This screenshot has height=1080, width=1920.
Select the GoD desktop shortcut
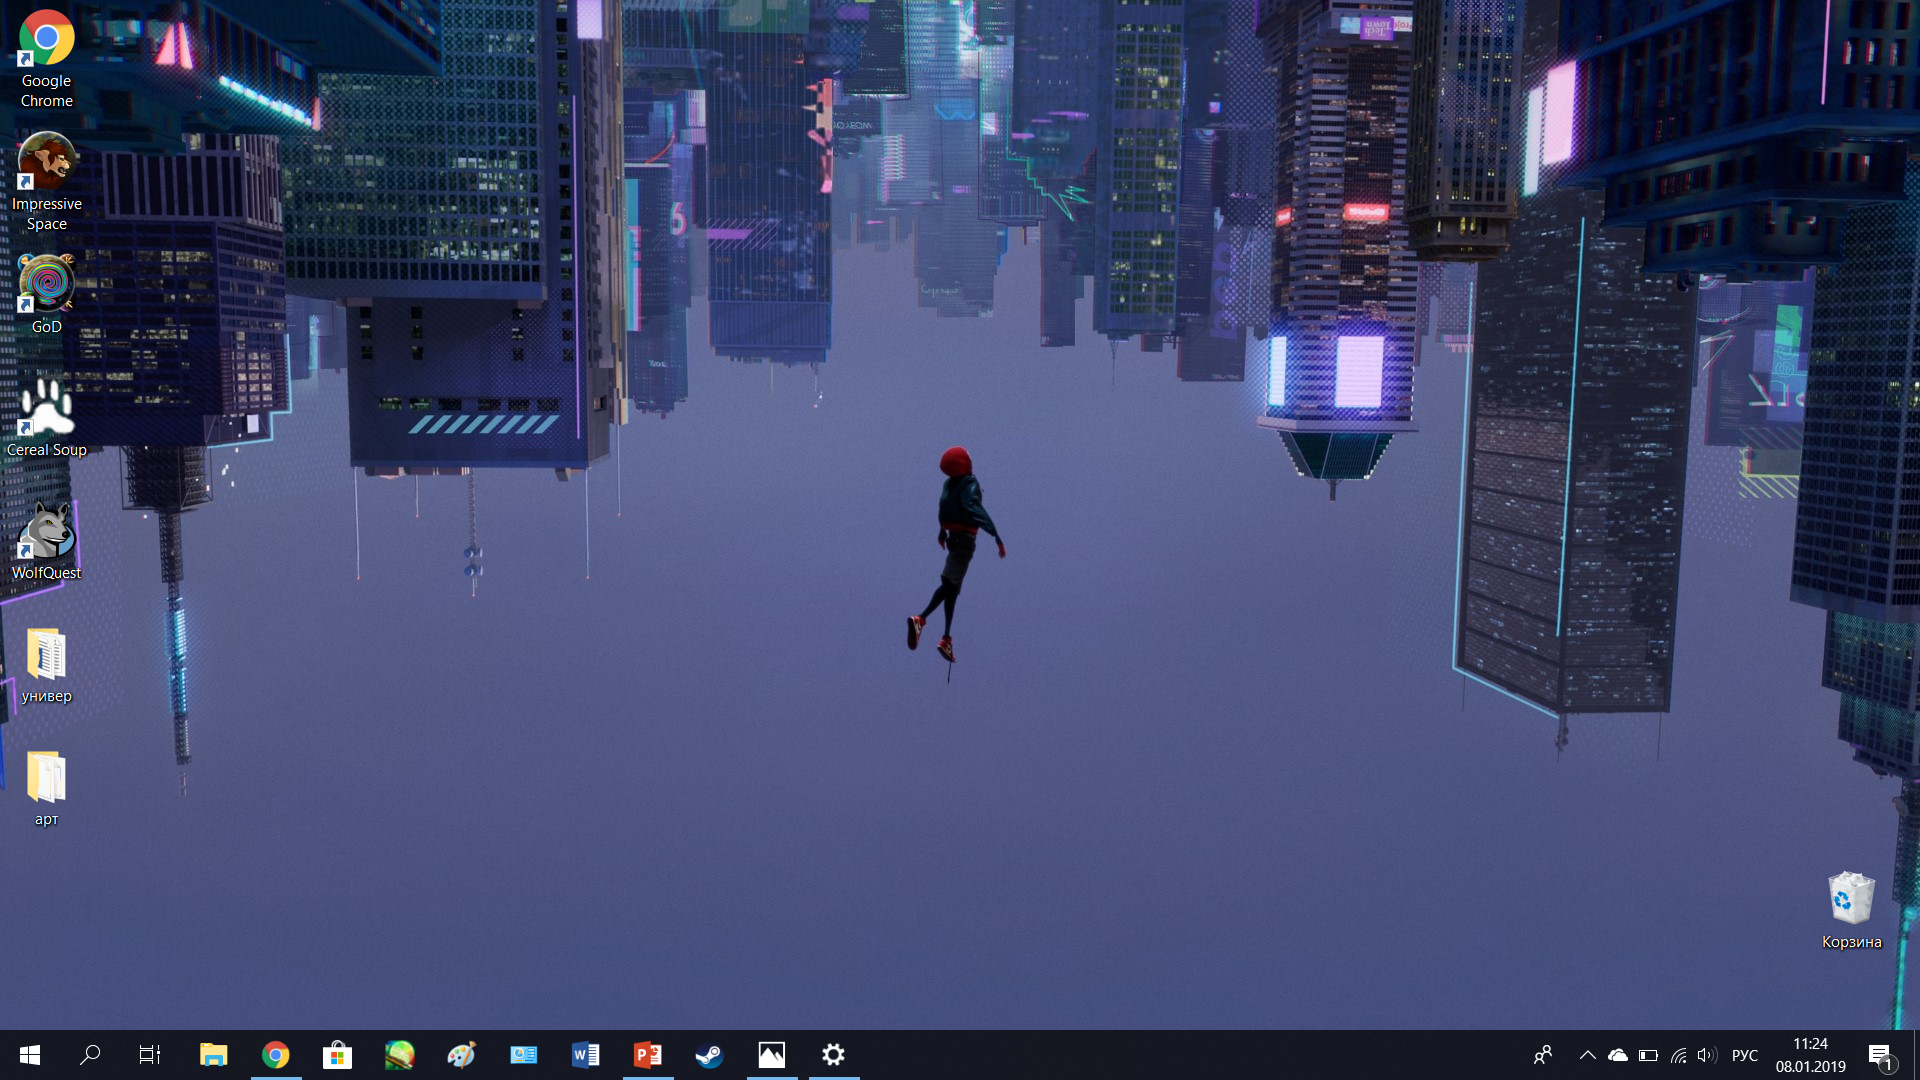click(x=46, y=295)
